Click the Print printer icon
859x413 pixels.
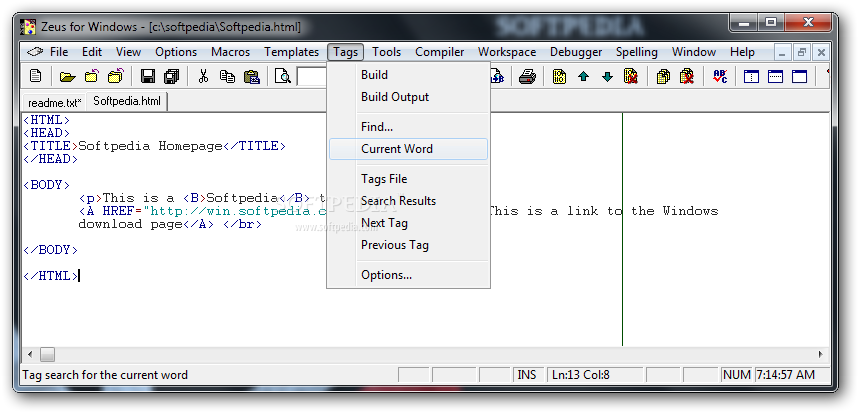point(527,76)
